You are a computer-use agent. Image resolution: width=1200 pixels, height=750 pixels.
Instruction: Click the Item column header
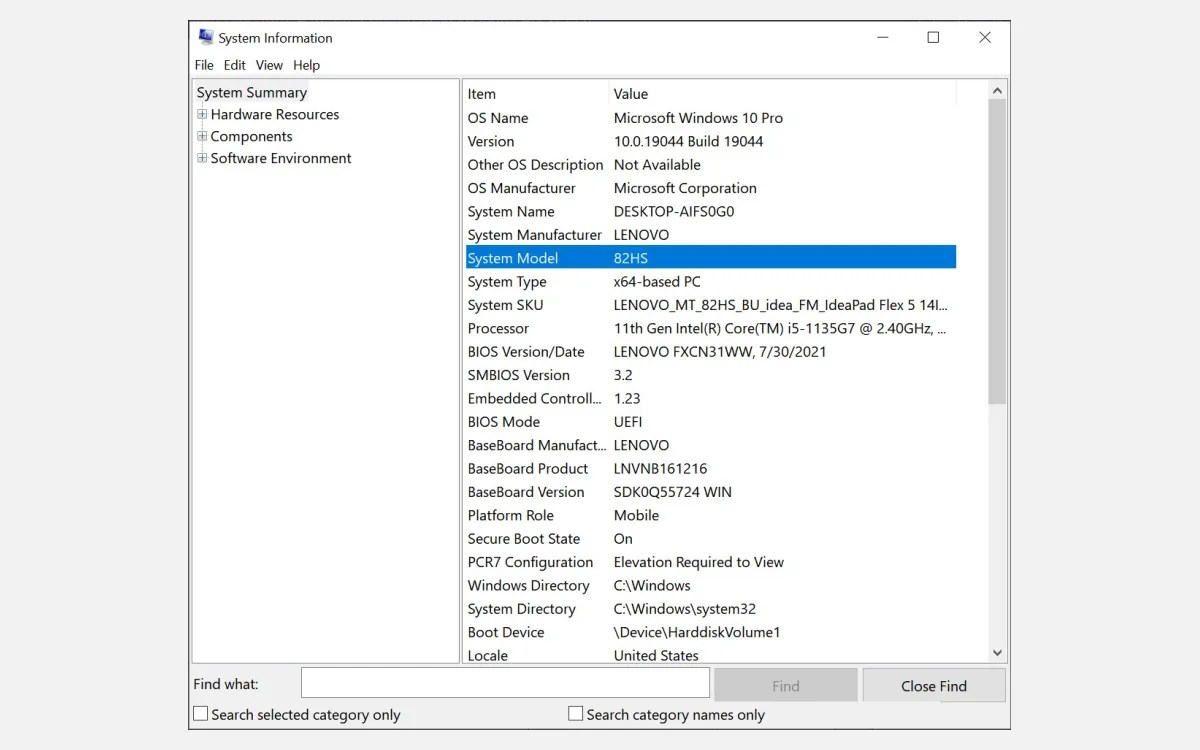[482, 93]
